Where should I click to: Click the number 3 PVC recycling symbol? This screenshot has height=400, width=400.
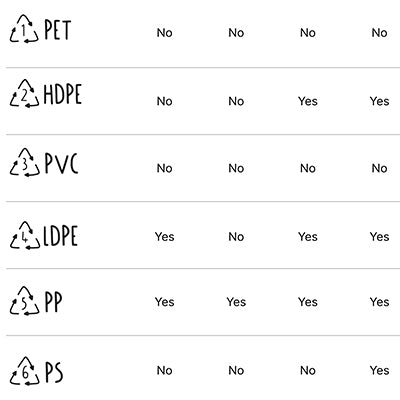tap(24, 162)
